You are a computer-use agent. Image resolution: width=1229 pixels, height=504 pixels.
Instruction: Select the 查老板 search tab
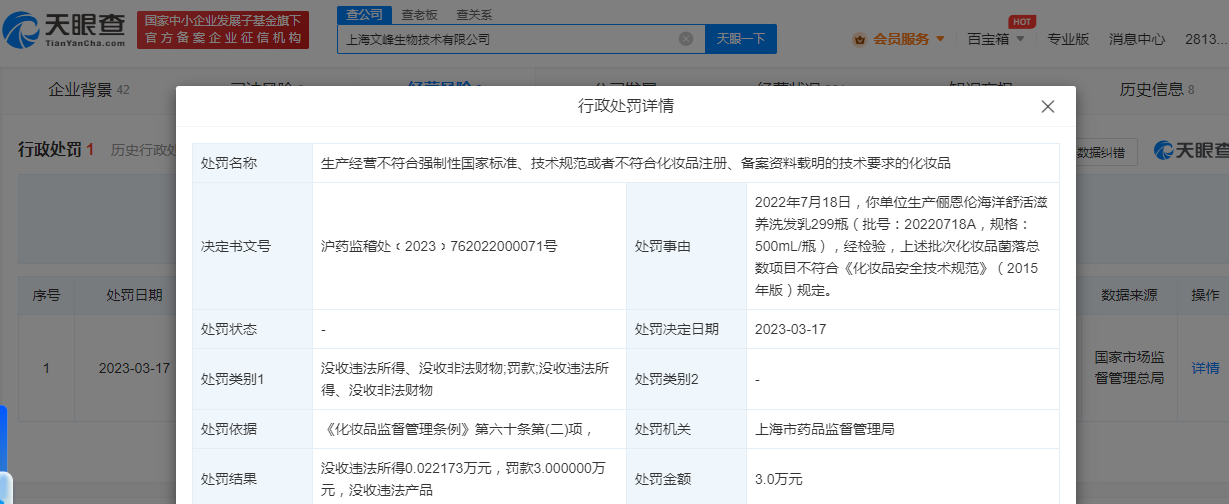coord(418,15)
